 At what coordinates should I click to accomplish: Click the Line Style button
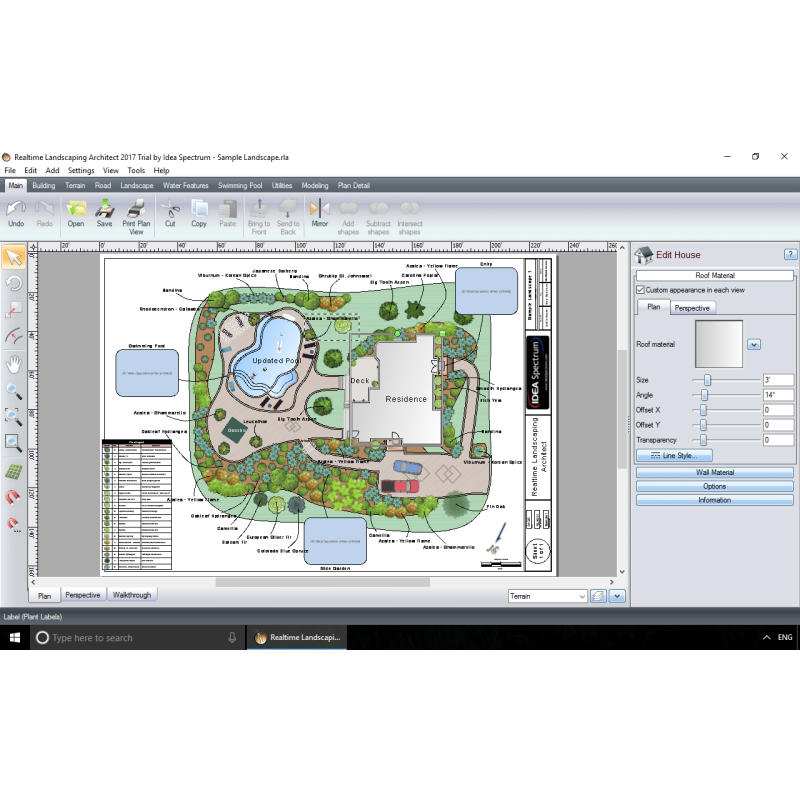pyautogui.click(x=673, y=456)
